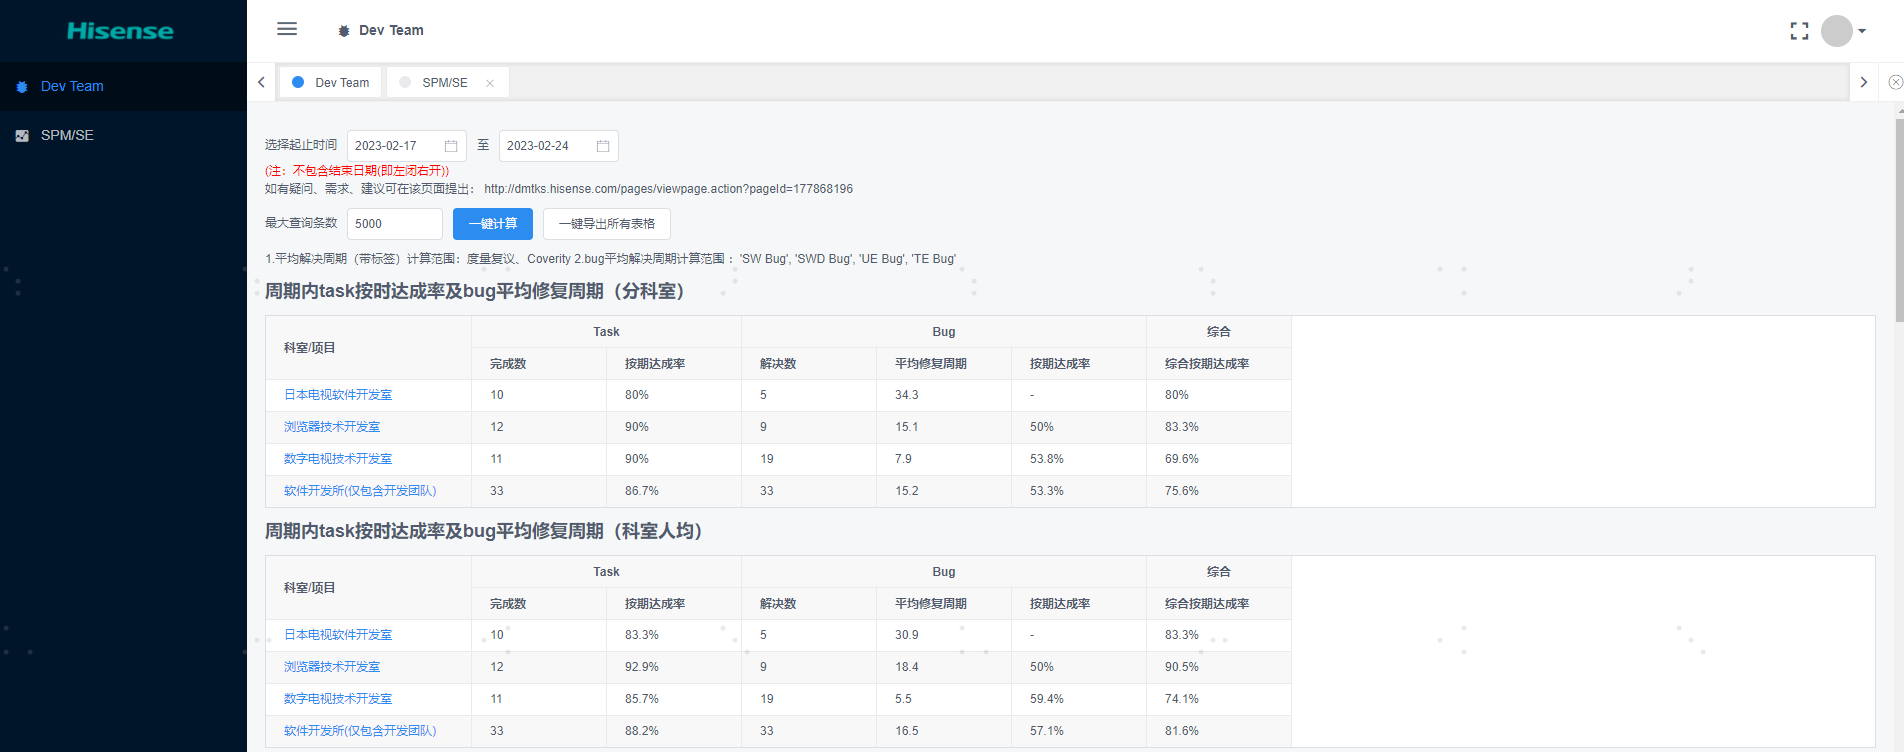
Task: Click the 一键导出所有表格 button
Action: [x=606, y=224]
